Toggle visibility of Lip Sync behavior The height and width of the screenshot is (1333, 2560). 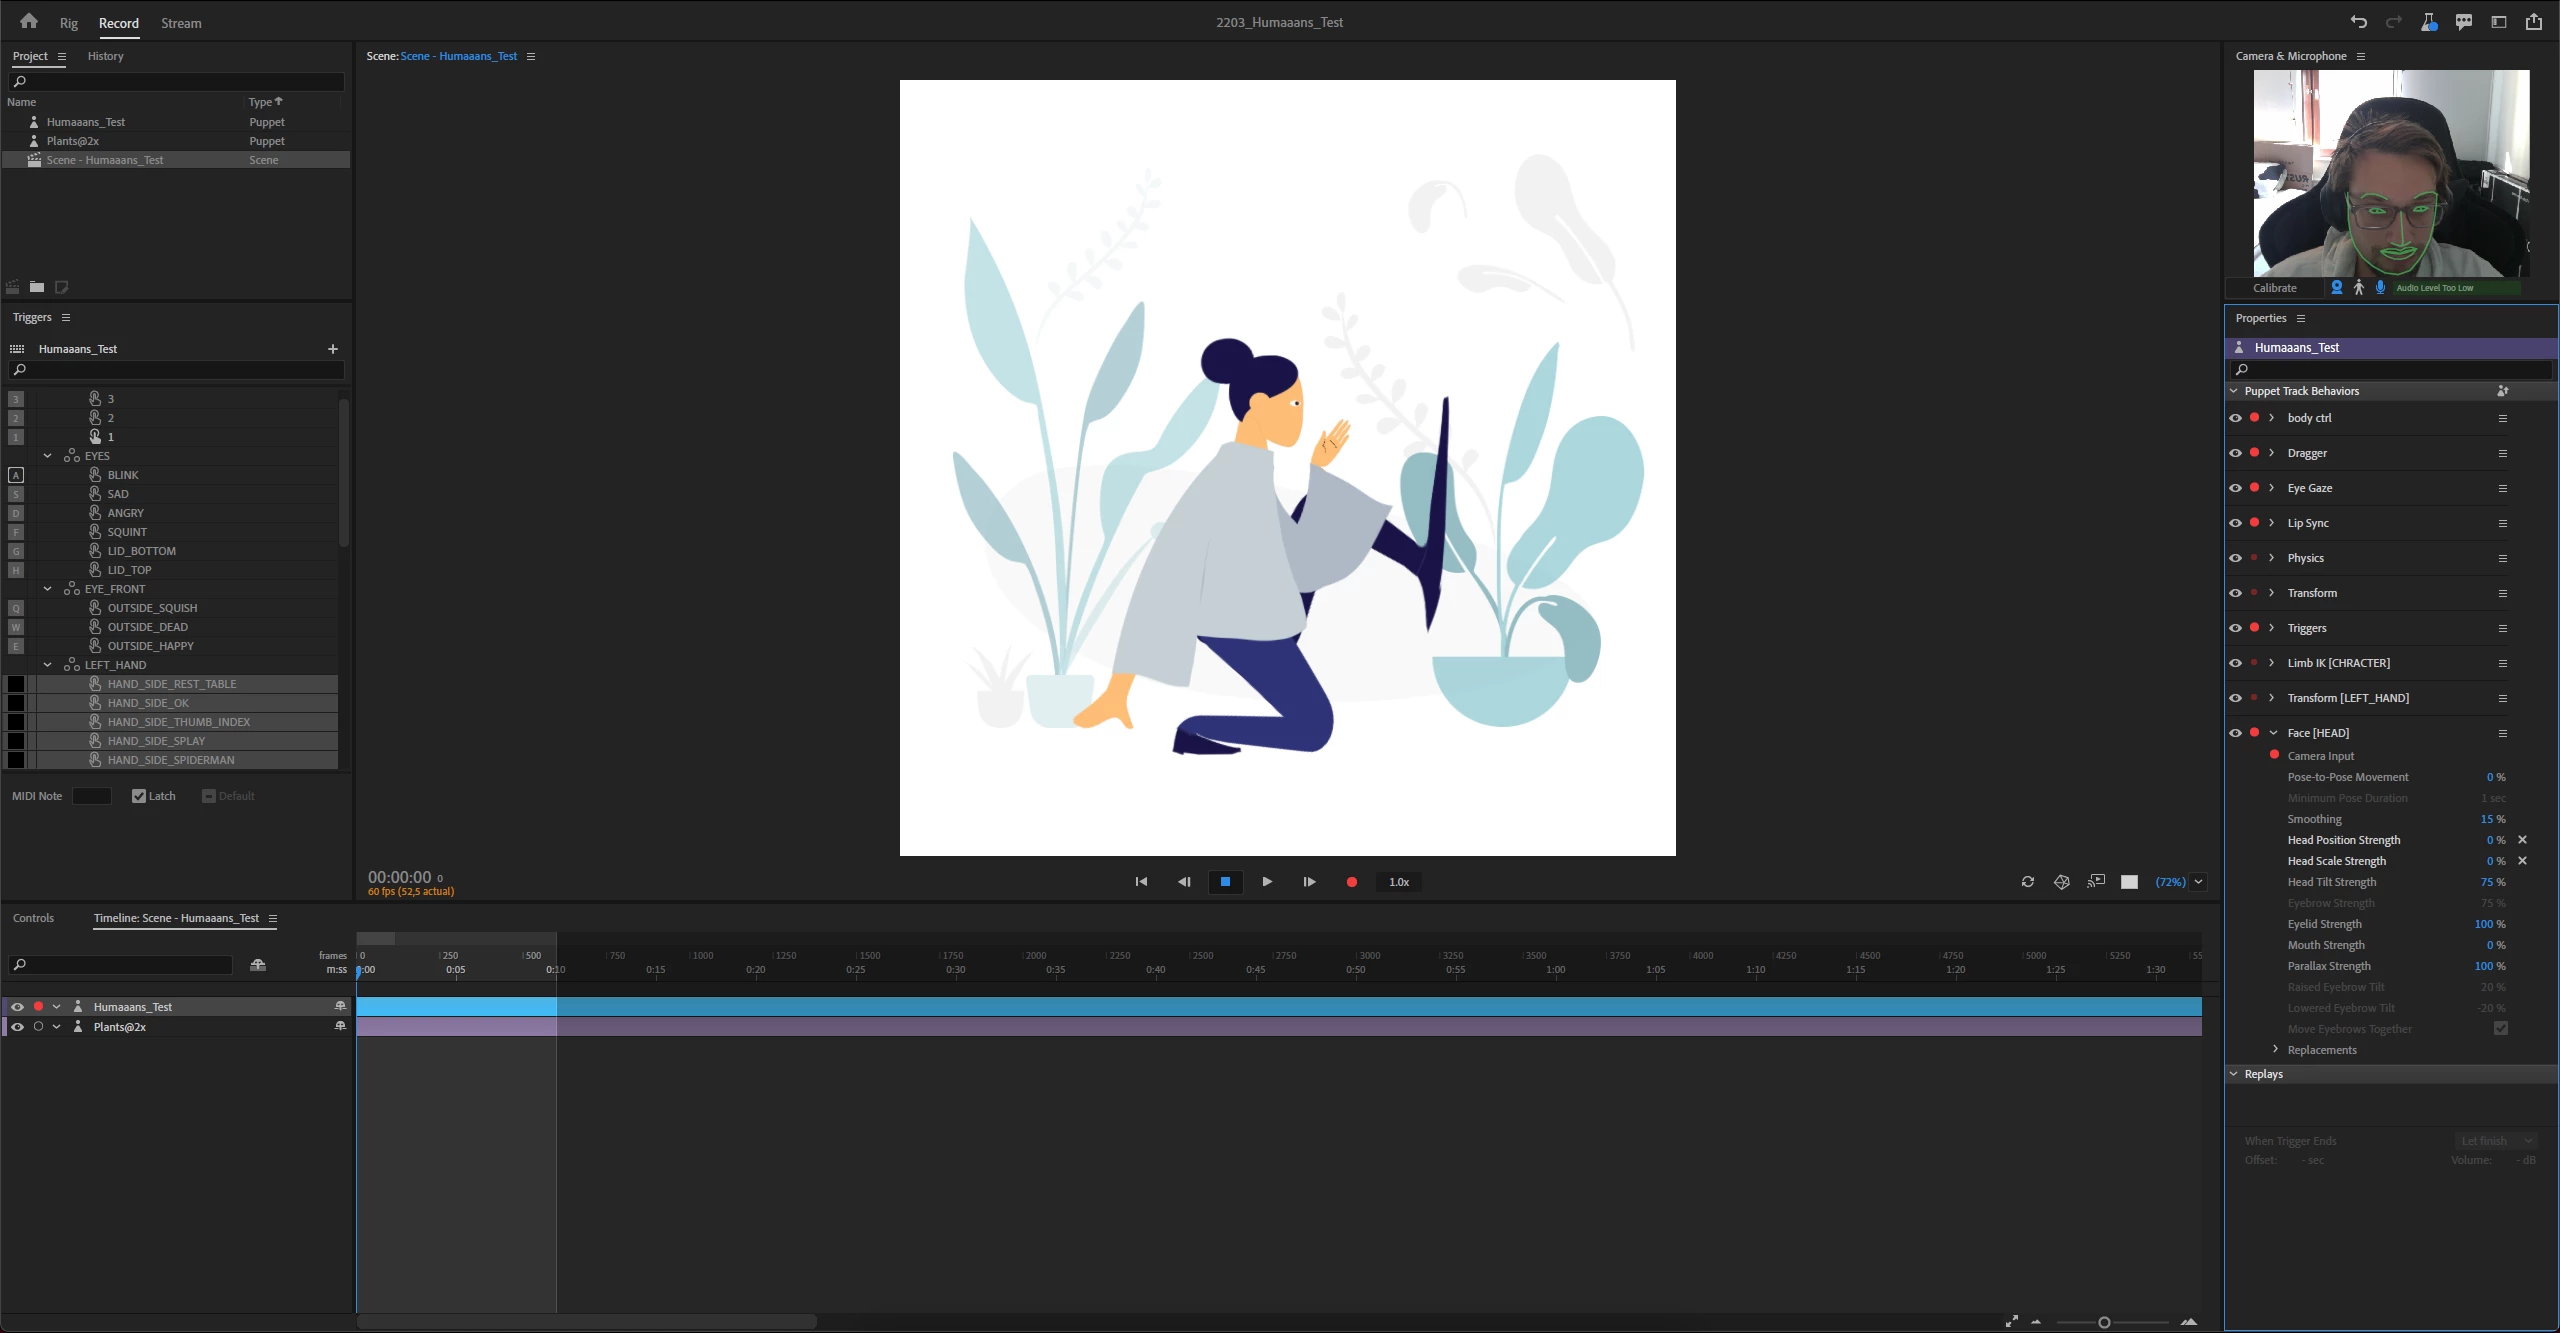click(x=2235, y=523)
